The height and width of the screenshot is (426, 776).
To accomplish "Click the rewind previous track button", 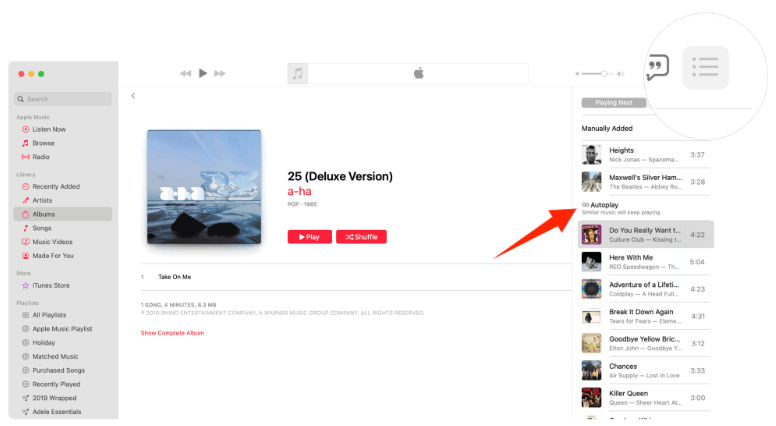I will 186,73.
